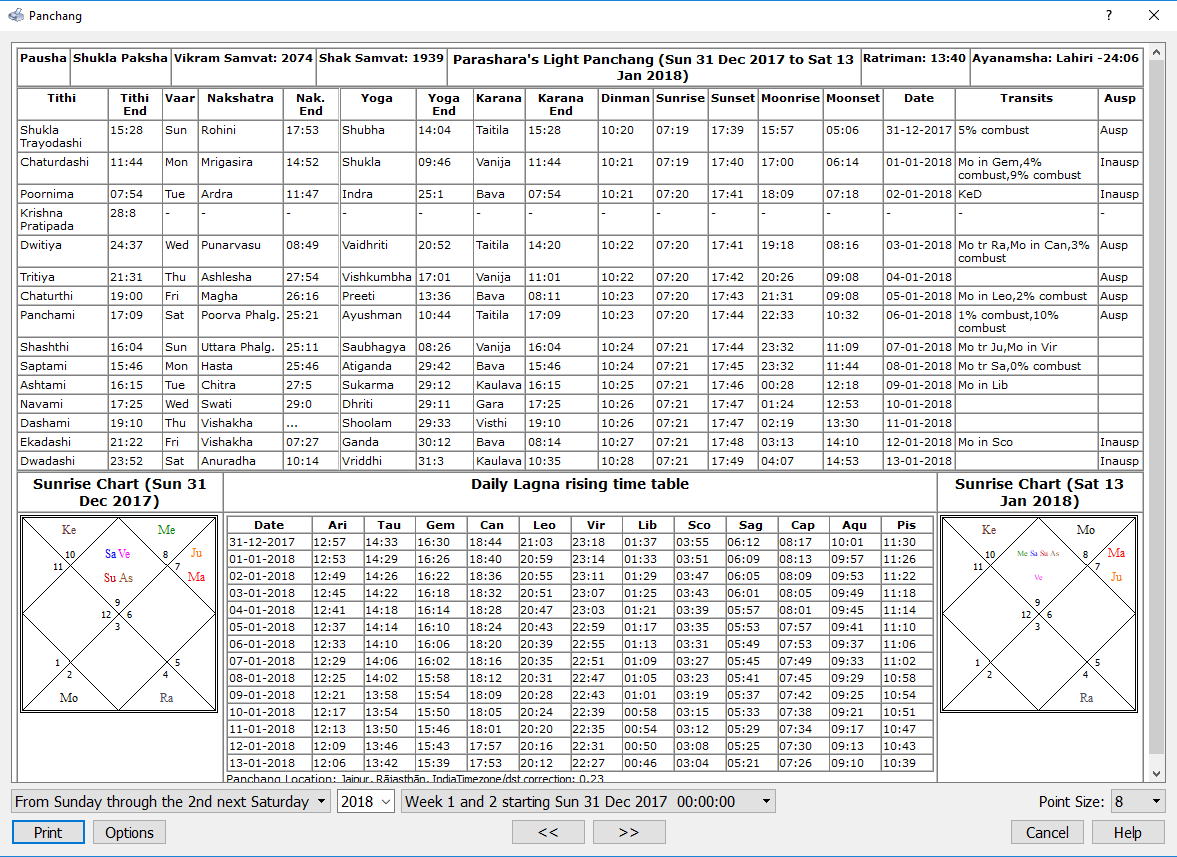This screenshot has width=1177, height=857.
Task: Open the date range dropdown showing From Sunday
Action: [x=171, y=801]
